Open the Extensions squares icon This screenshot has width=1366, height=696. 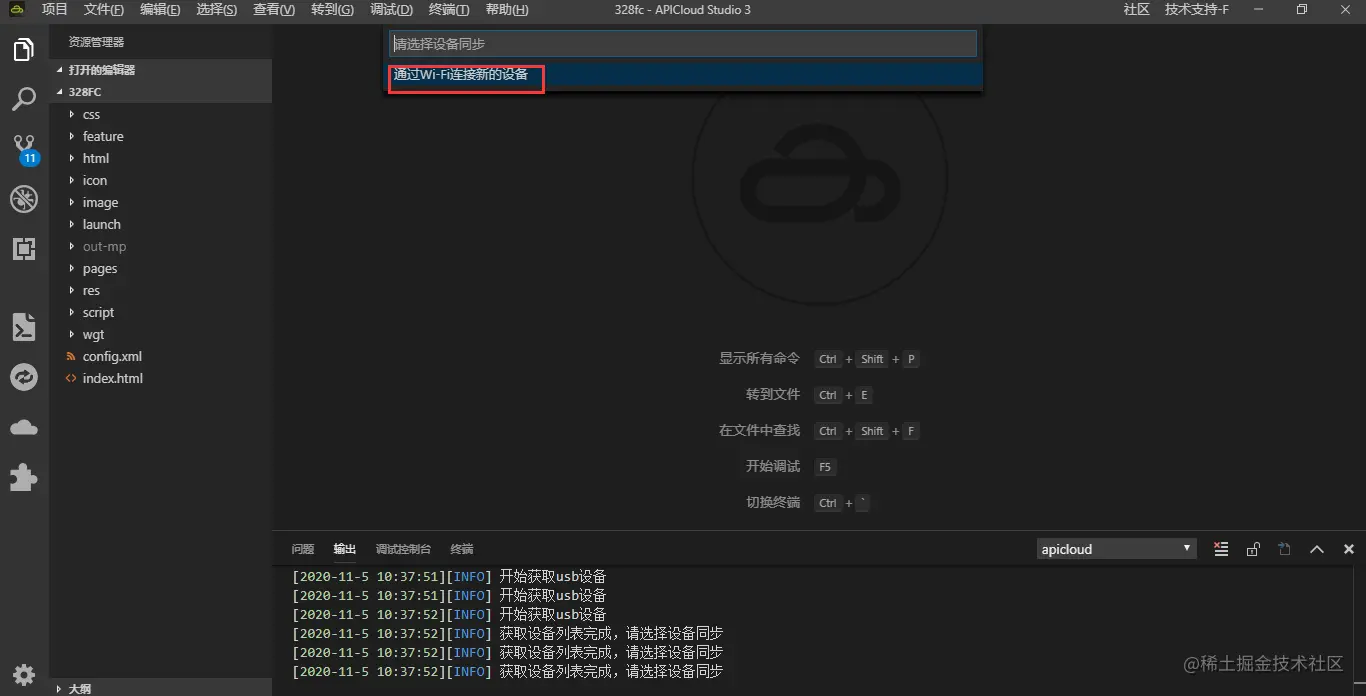click(24, 249)
